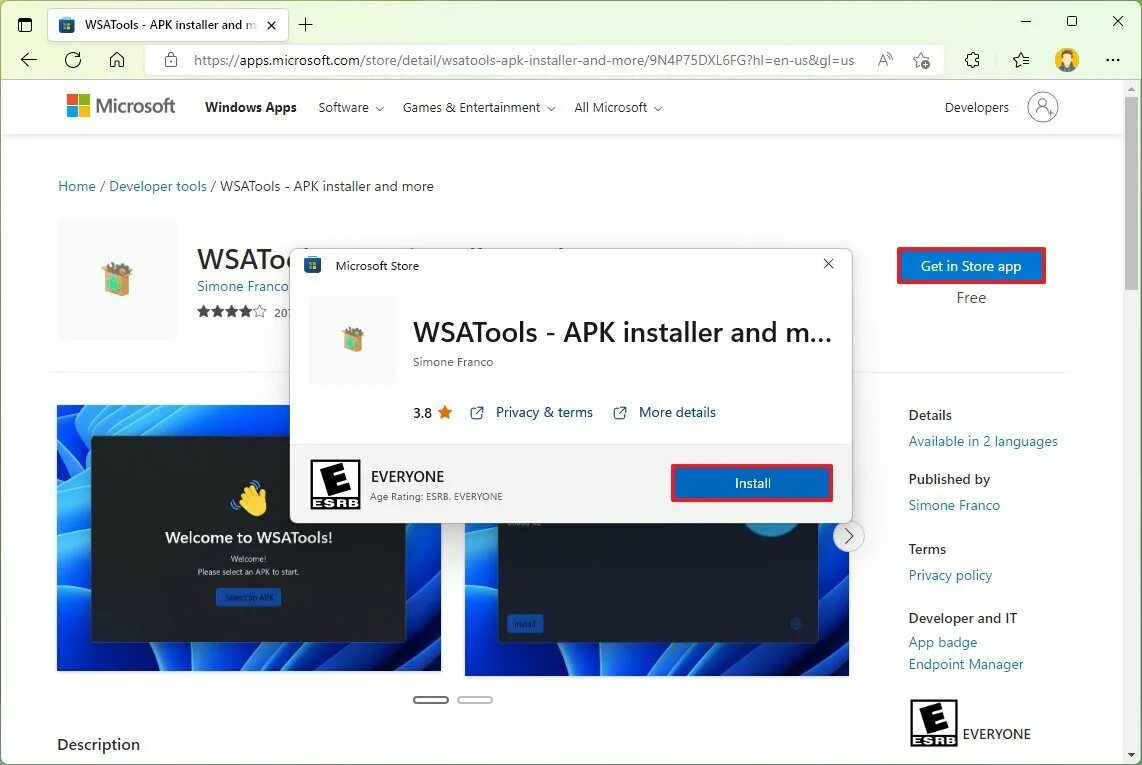
Task: View site lock information icon
Action: (x=170, y=60)
